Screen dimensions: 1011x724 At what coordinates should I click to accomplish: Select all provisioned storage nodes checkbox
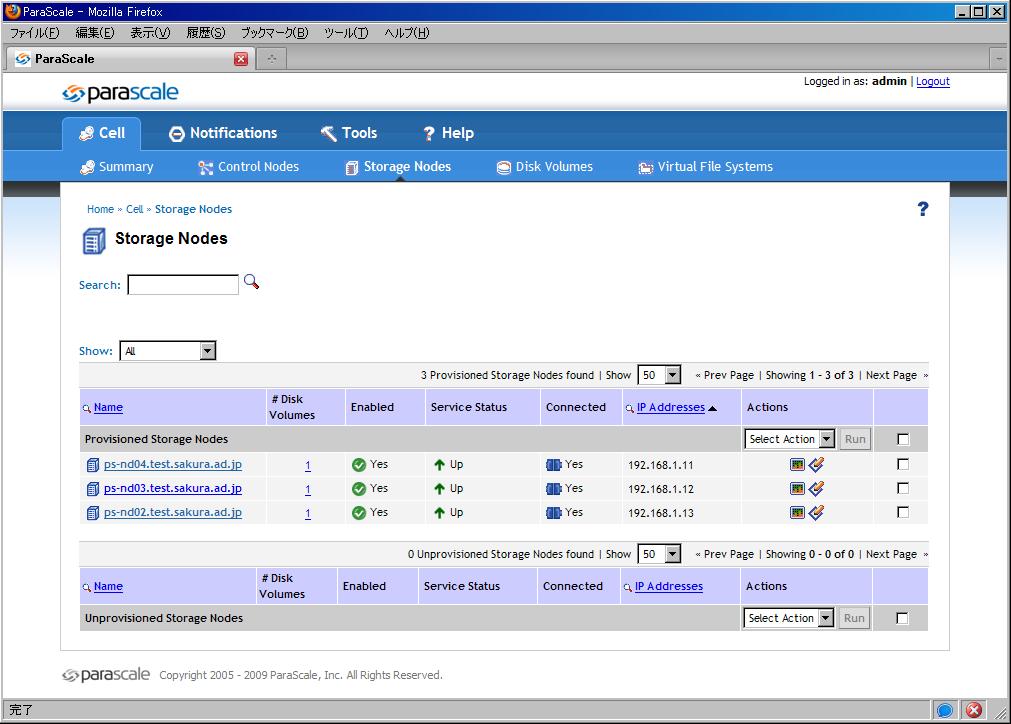(x=903, y=439)
